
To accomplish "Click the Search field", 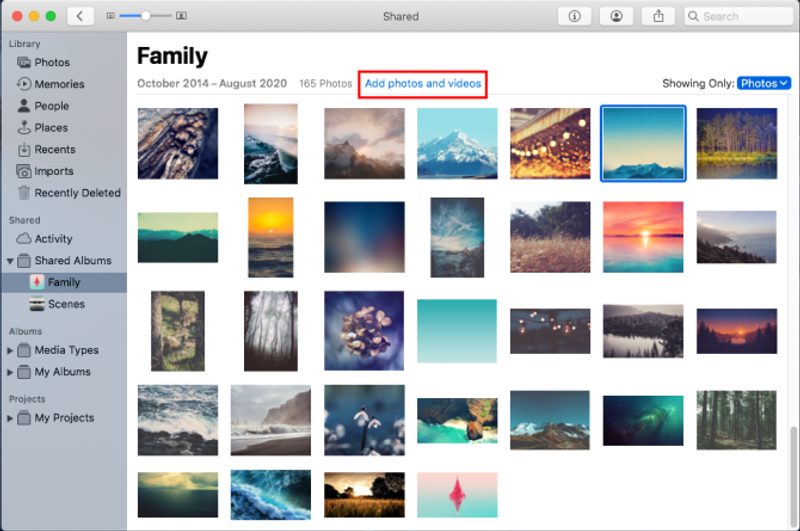I will tap(738, 16).
